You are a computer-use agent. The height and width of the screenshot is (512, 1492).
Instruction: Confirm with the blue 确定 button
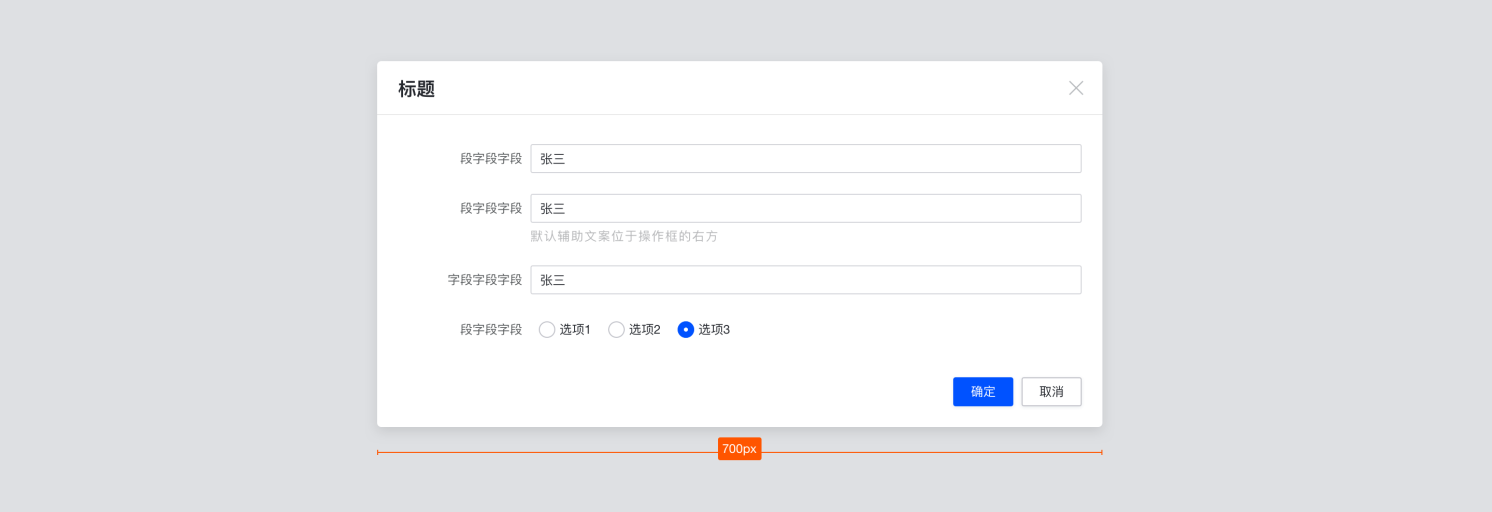(x=983, y=392)
